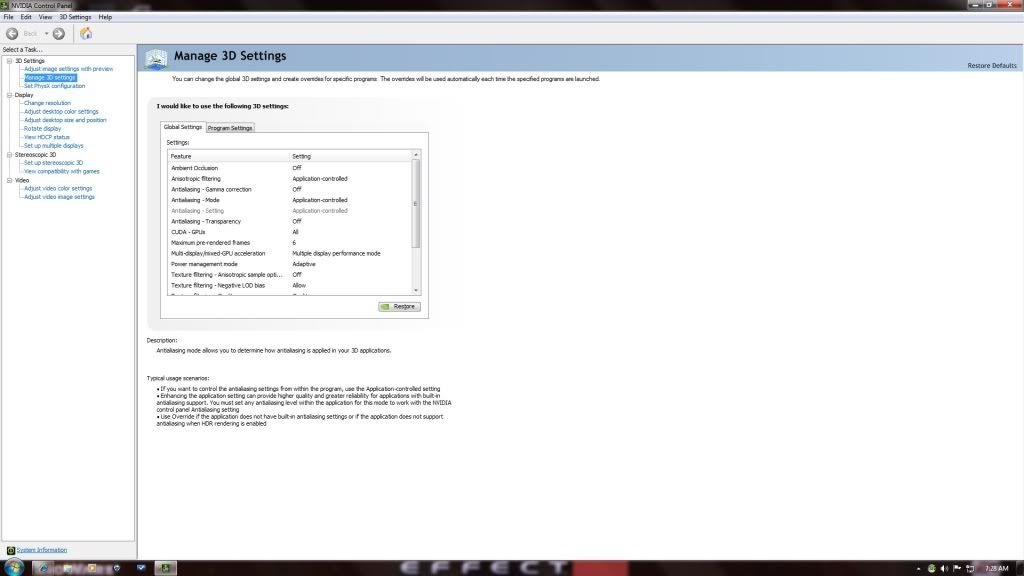Image resolution: width=1024 pixels, height=576 pixels.
Task: Click the Action Center flag icon
Action: [957, 569]
